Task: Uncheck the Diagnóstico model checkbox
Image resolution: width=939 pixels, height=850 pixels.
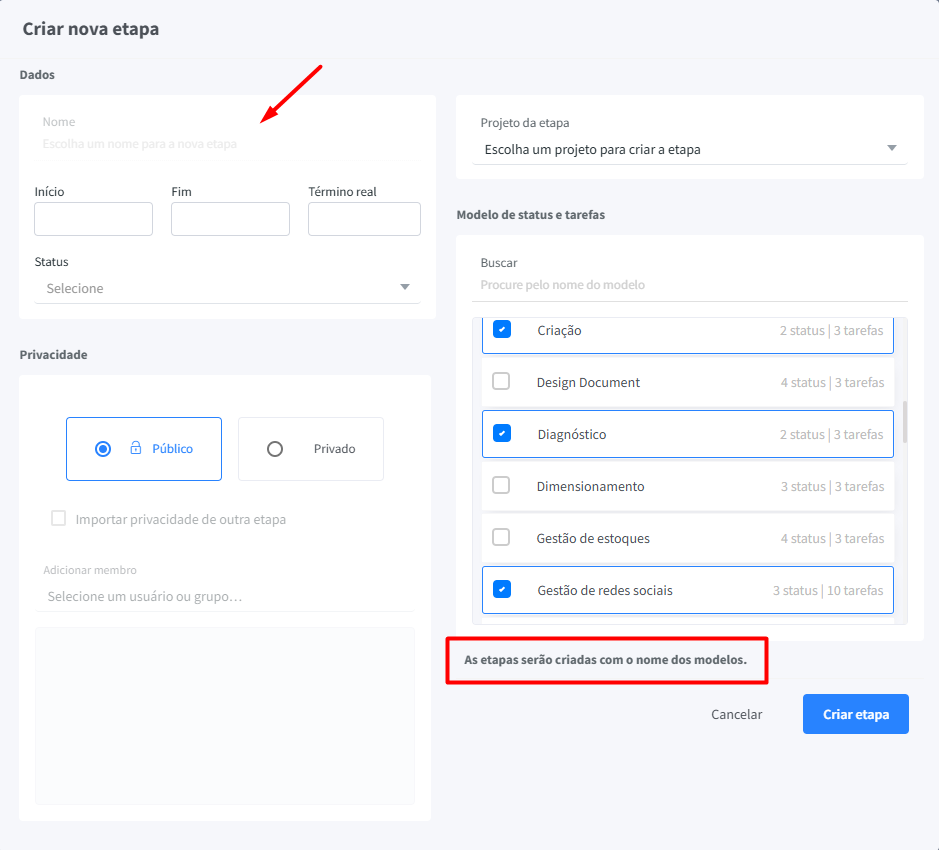Action: [x=502, y=433]
